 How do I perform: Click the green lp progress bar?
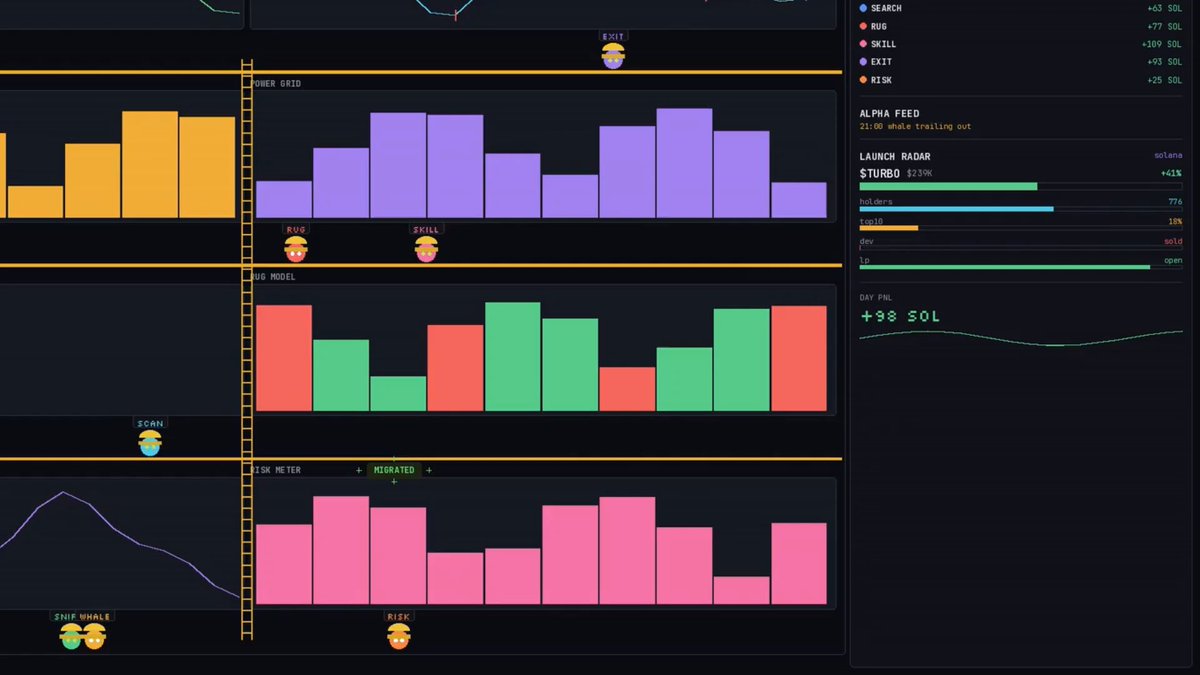1005,267
